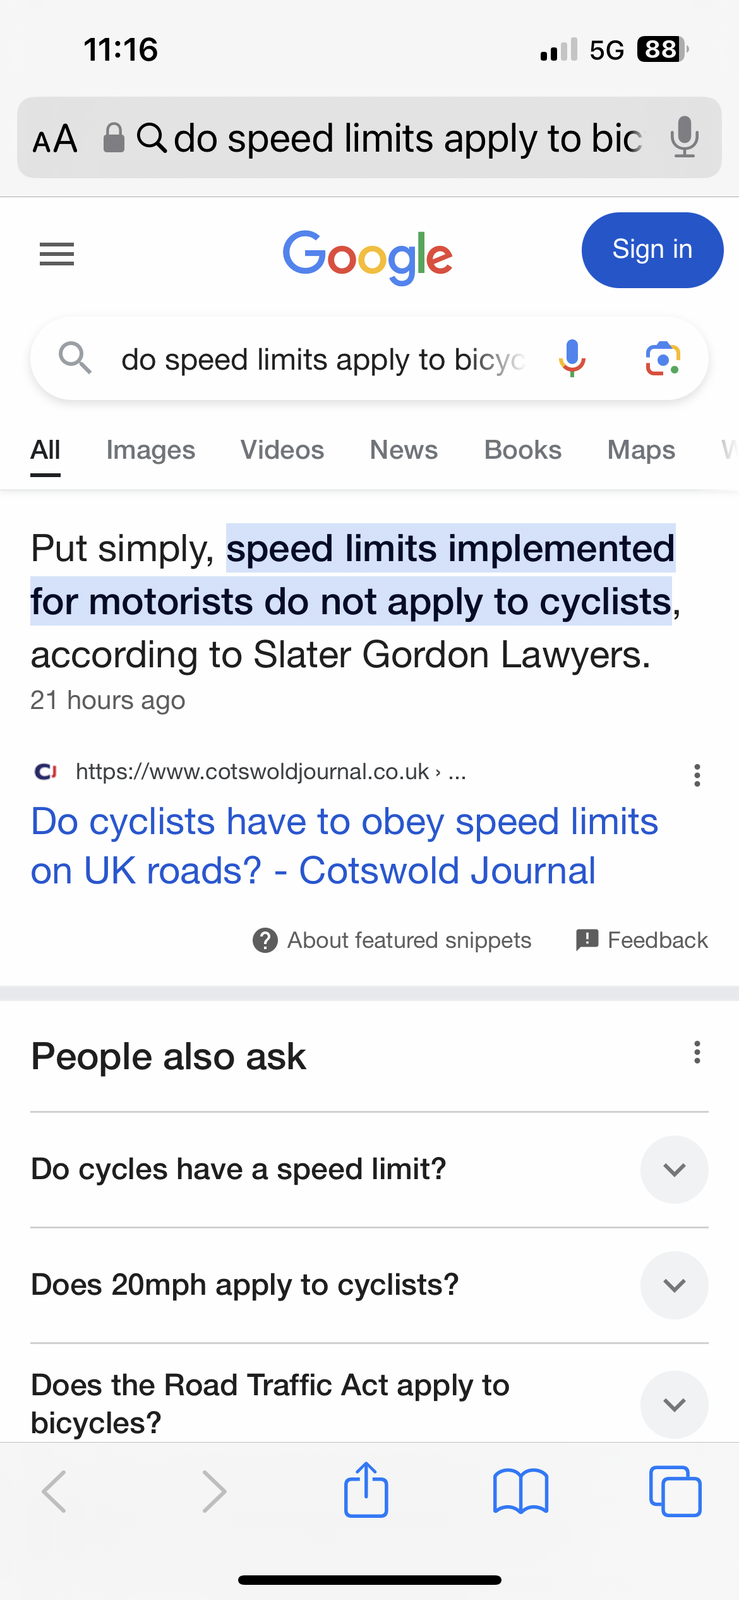Click the Sign in button

(652, 250)
